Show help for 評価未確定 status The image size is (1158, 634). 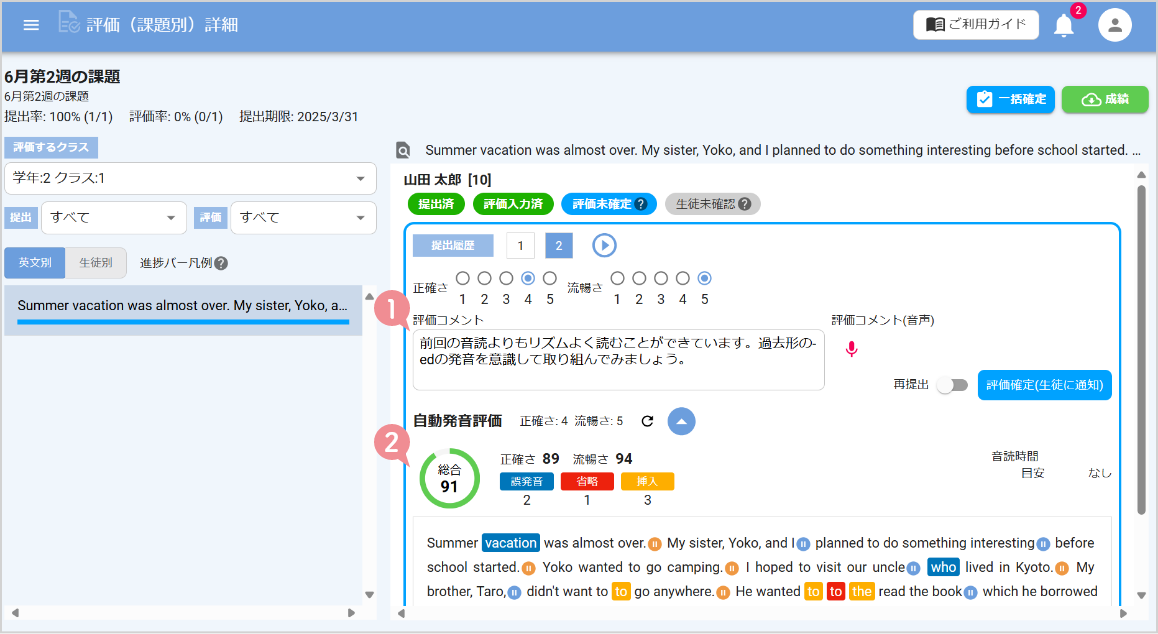pos(640,204)
